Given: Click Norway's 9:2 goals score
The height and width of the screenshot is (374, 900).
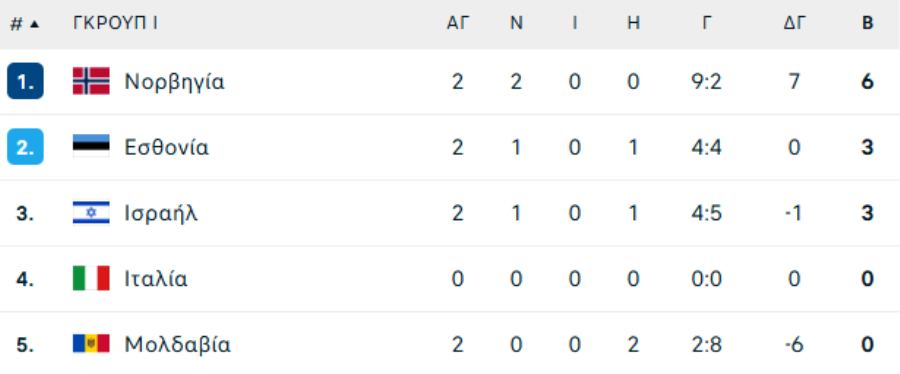Looking at the screenshot, I should 707,82.
